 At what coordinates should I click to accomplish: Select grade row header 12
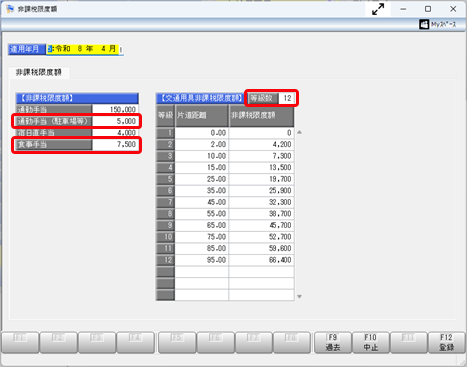pos(166,260)
